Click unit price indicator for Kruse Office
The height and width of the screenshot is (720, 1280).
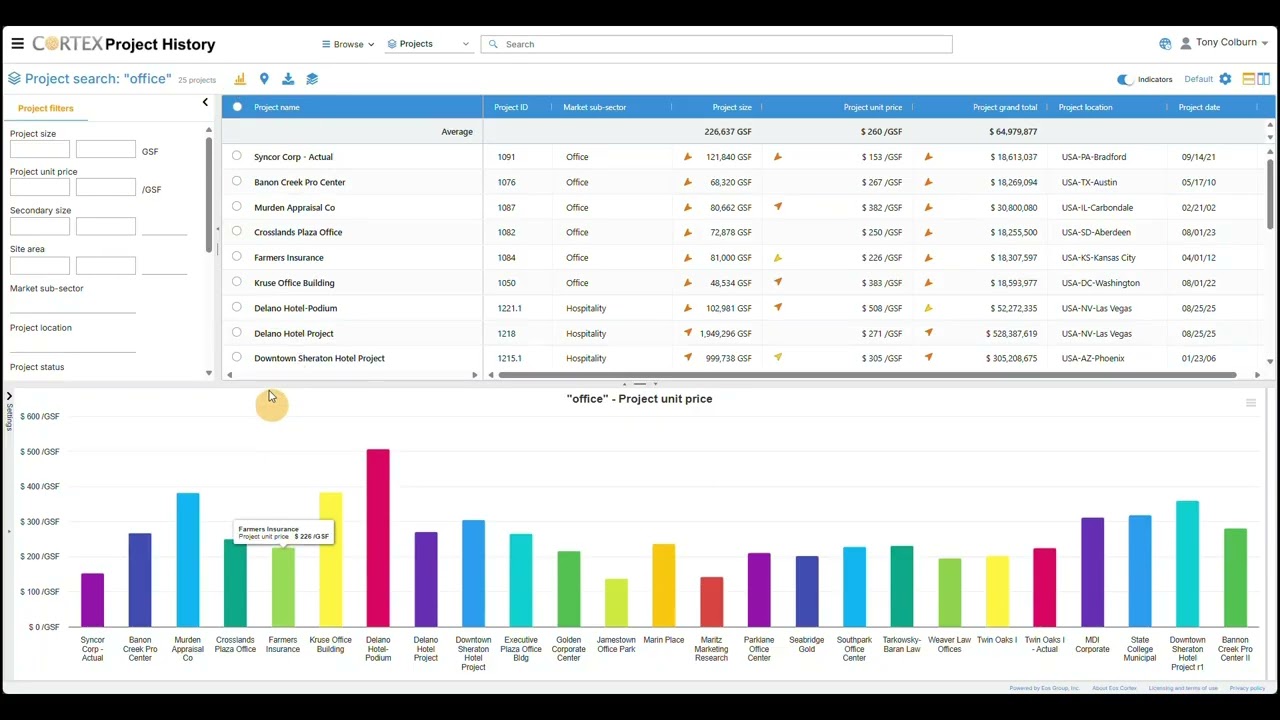(x=778, y=283)
